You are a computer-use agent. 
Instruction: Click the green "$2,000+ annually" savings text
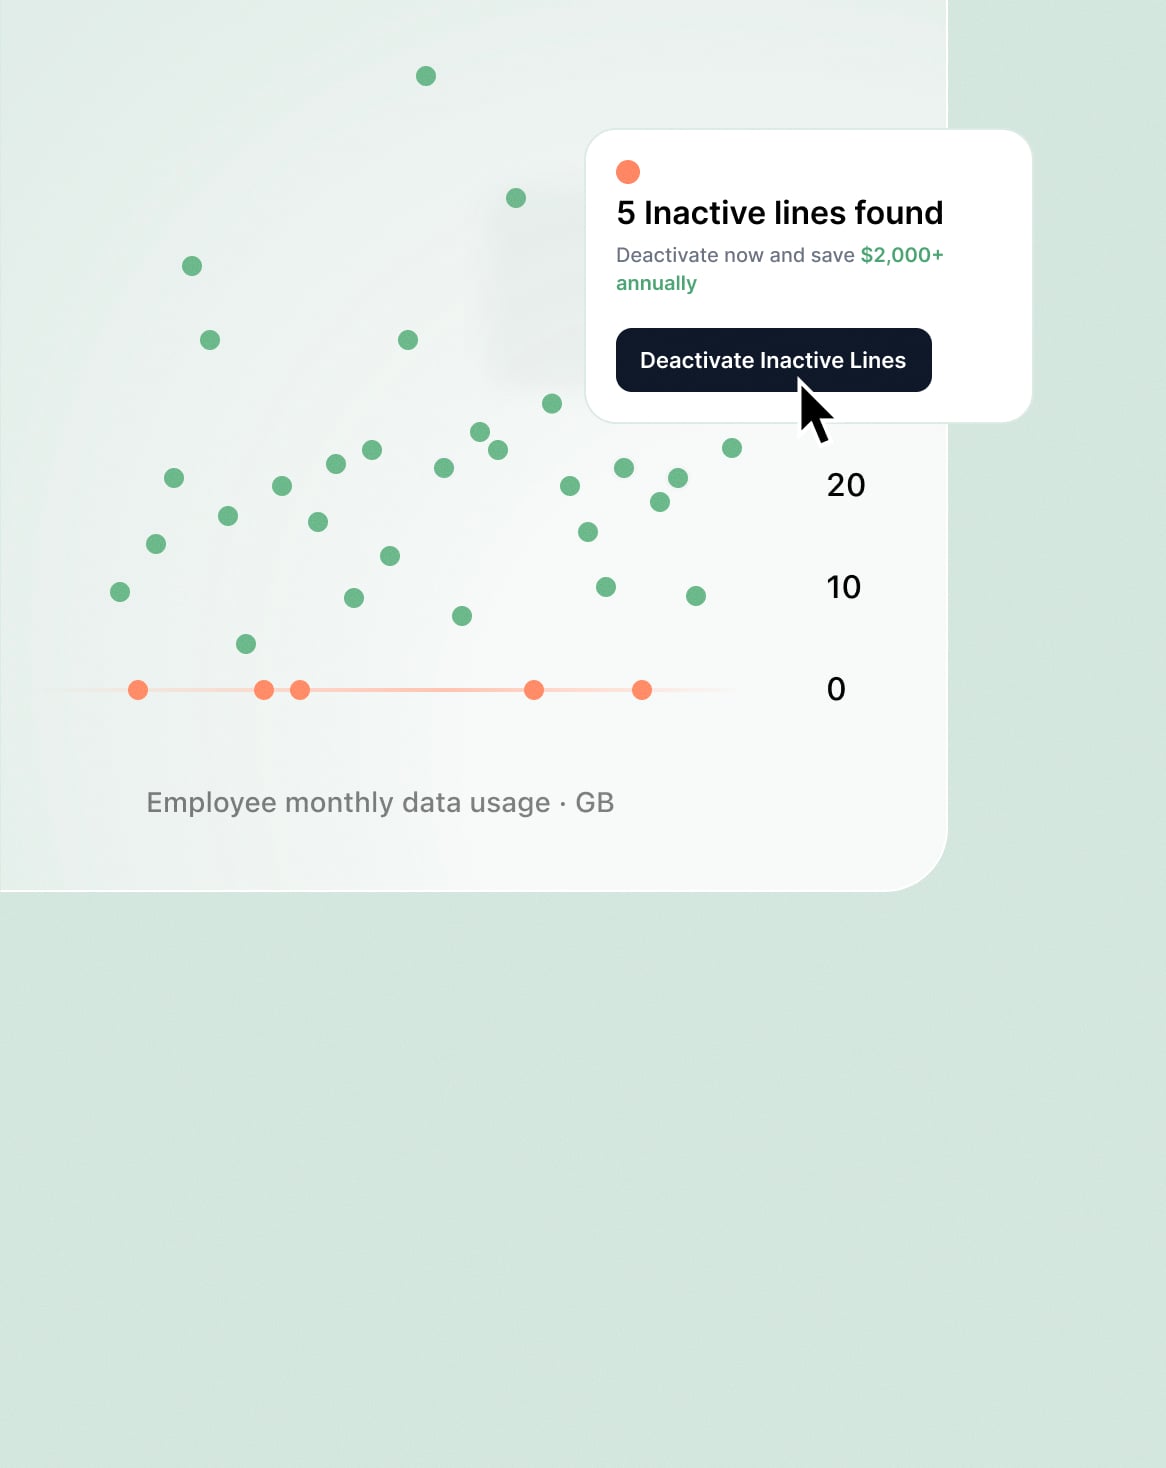(901, 255)
